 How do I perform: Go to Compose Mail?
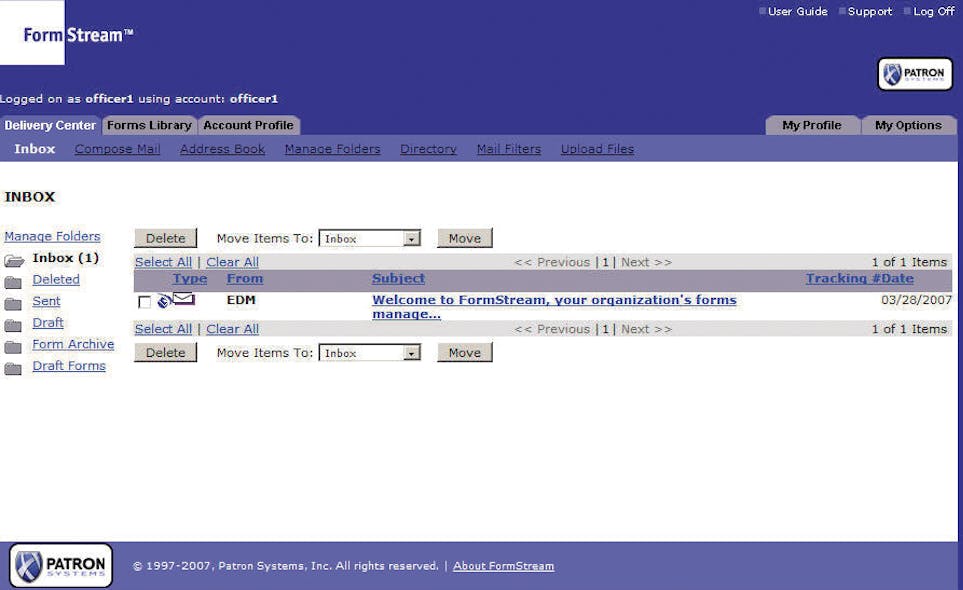tap(117, 149)
